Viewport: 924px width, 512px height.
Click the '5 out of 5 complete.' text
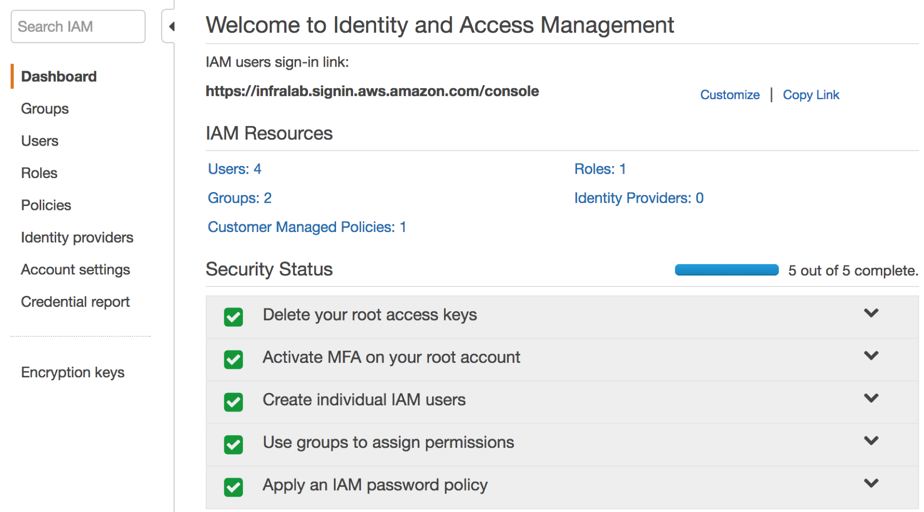pyautogui.click(x=853, y=270)
